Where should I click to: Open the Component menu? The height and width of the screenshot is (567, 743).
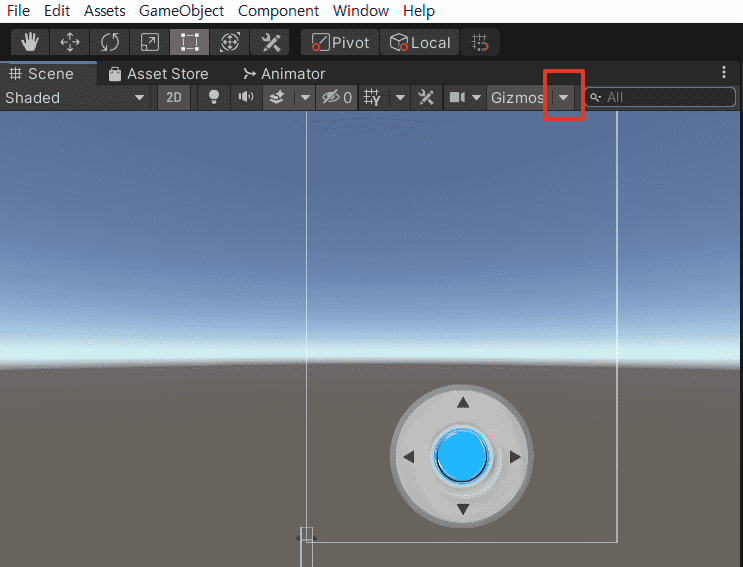[x=279, y=11]
